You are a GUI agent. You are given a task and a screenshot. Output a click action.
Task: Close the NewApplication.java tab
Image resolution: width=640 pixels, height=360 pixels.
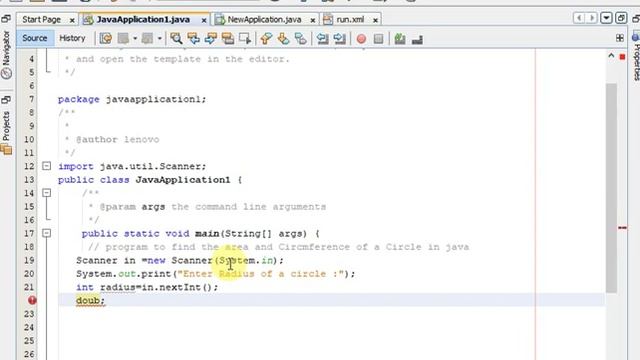(313, 20)
